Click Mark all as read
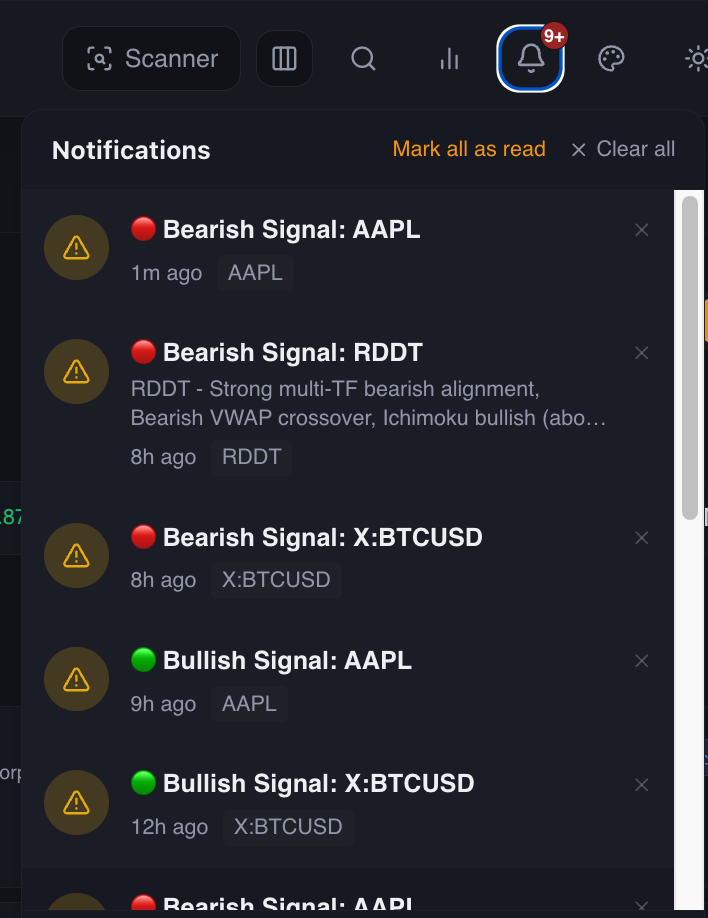 (x=469, y=149)
